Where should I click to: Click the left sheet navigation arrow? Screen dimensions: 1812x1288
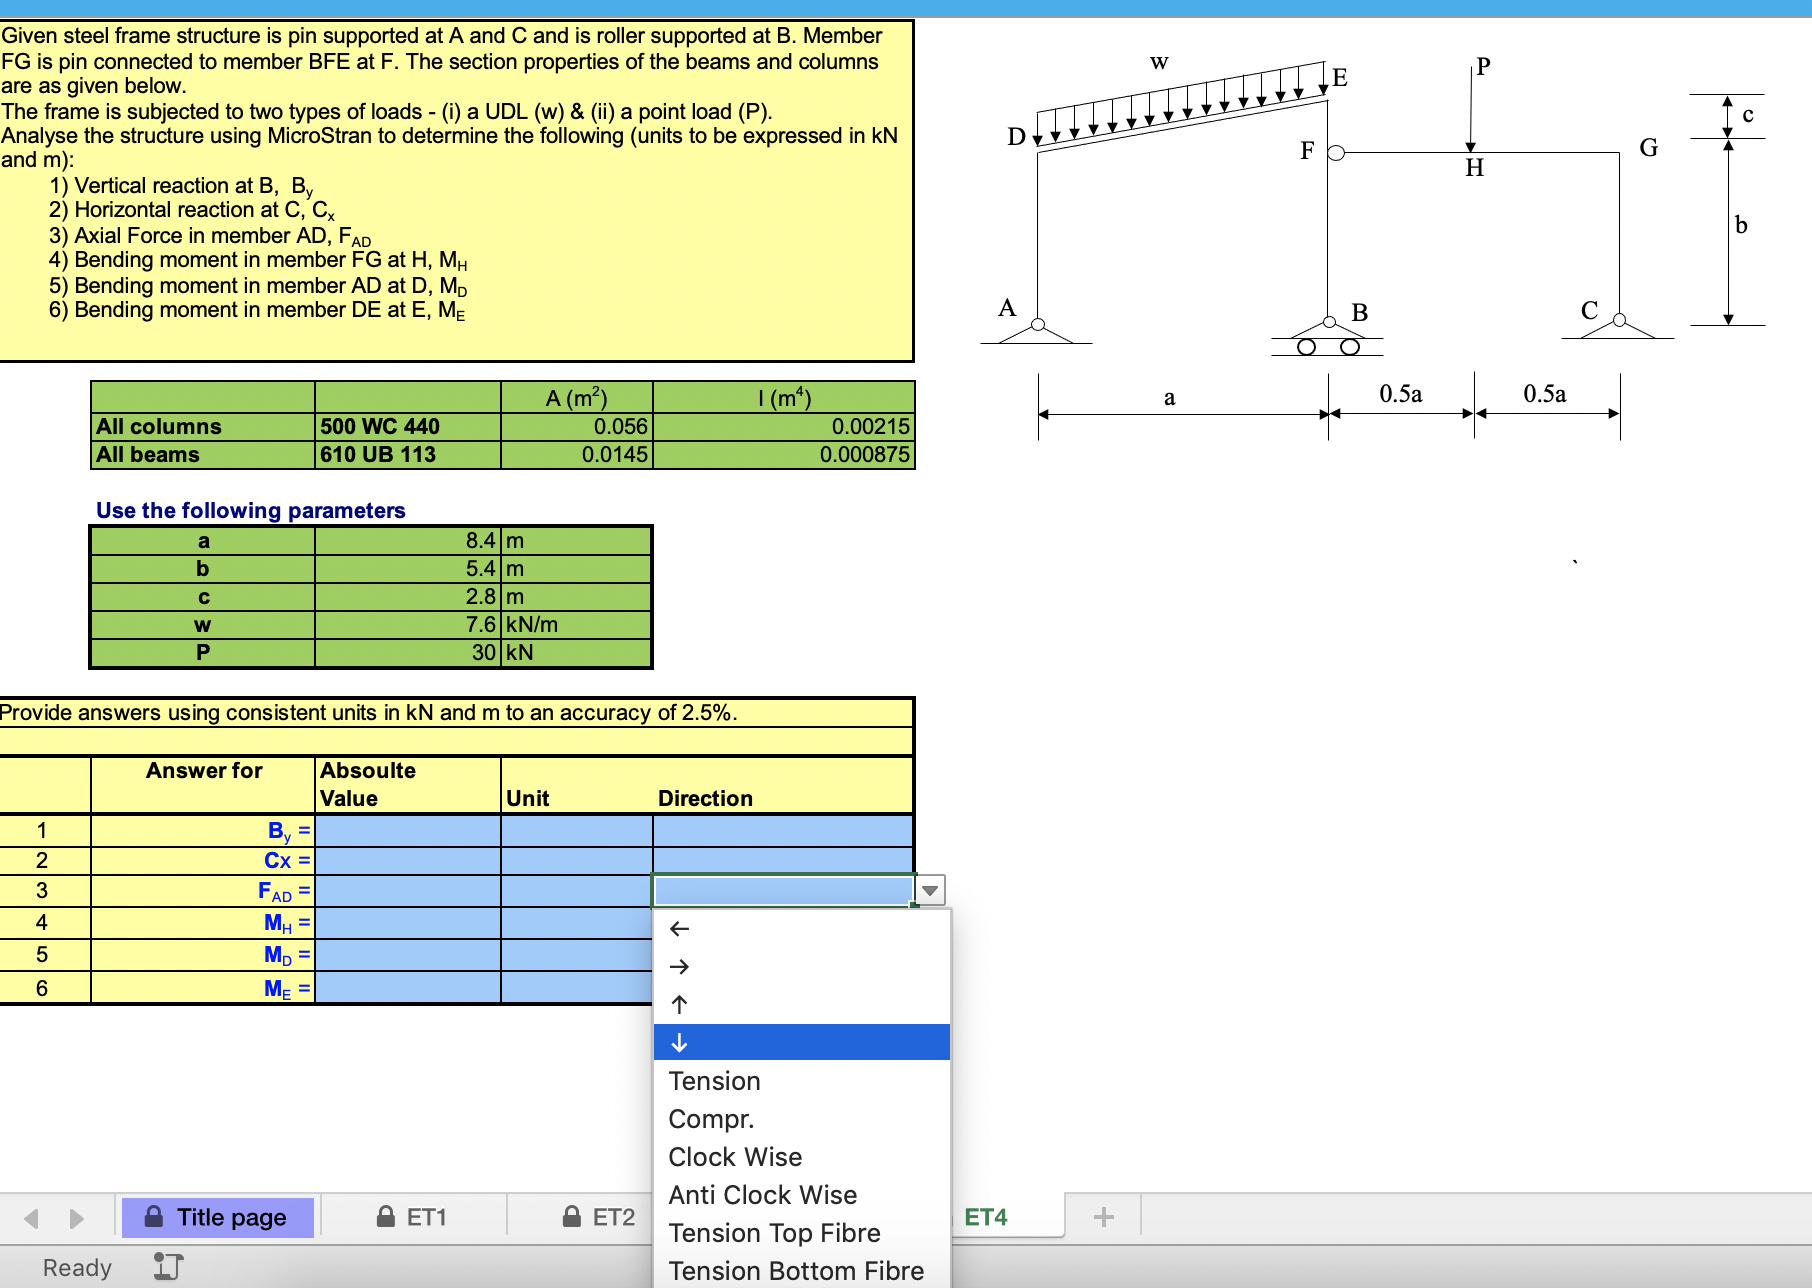click(x=33, y=1216)
